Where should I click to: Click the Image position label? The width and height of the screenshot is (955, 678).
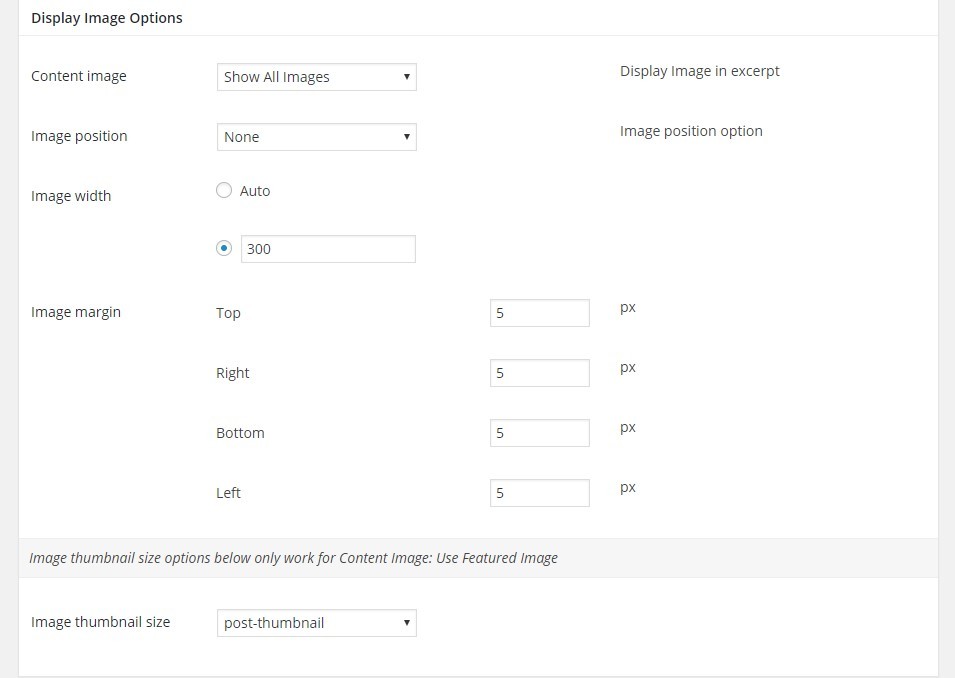pyautogui.click(x=79, y=136)
